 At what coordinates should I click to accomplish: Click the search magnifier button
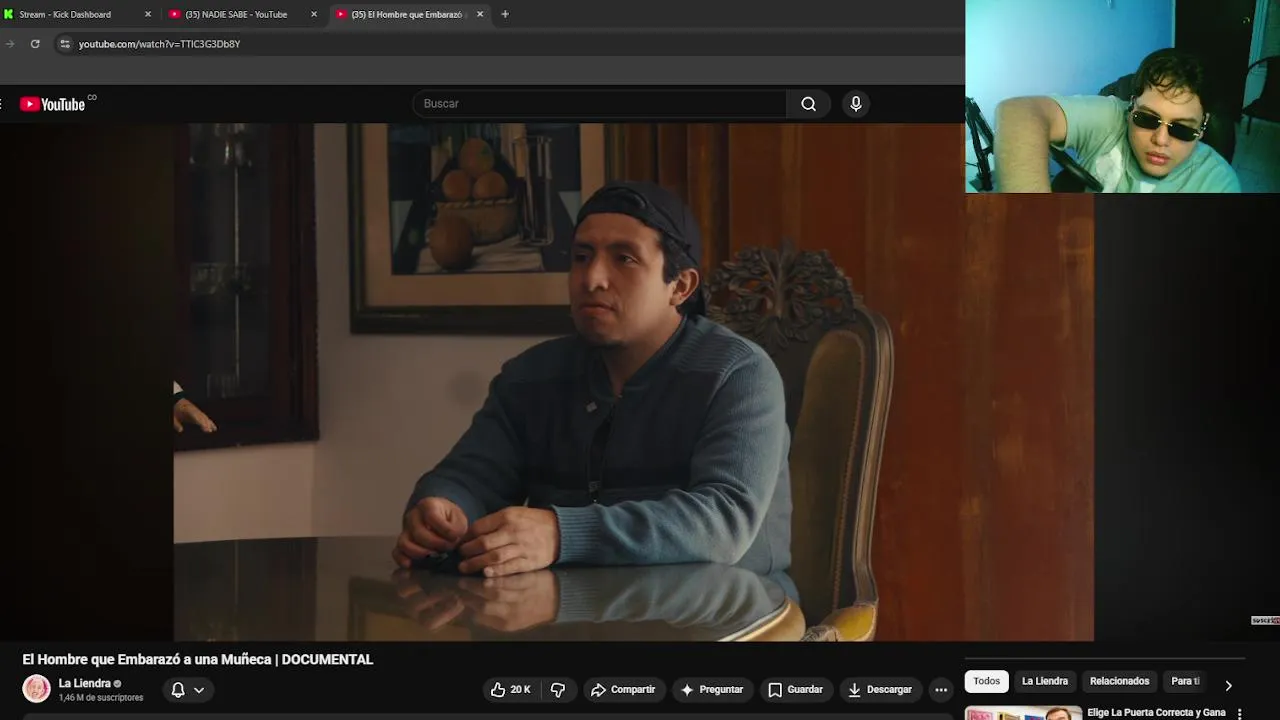tap(808, 104)
